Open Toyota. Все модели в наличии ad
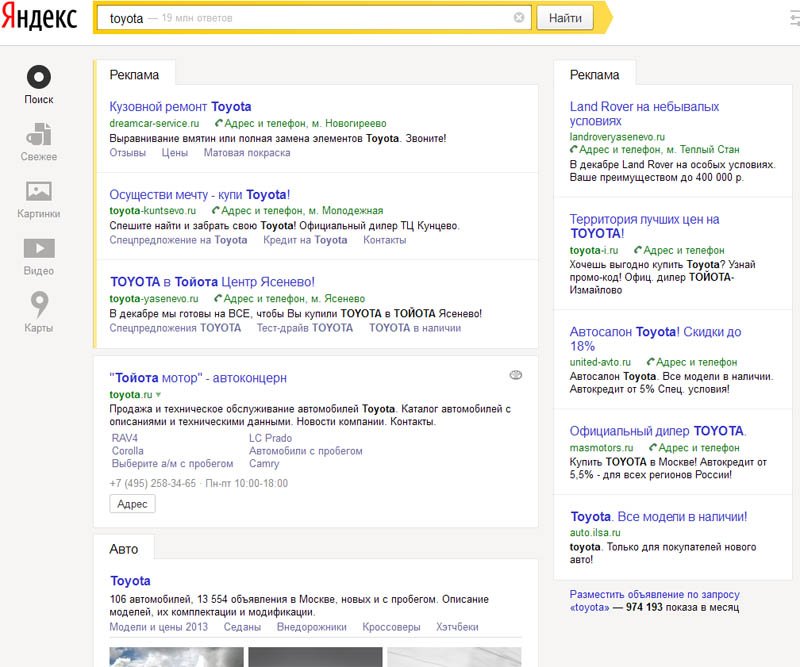The width and height of the screenshot is (800, 667). point(659,516)
